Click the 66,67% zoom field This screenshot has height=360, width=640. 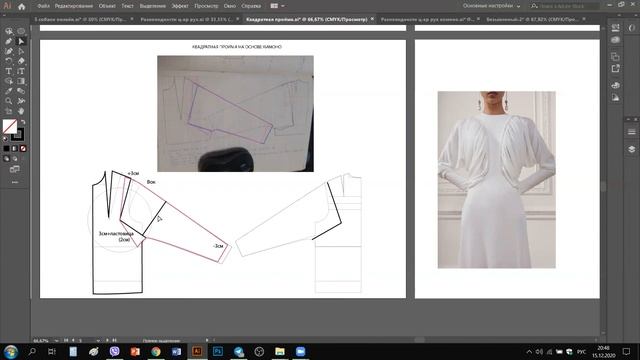pos(41,340)
